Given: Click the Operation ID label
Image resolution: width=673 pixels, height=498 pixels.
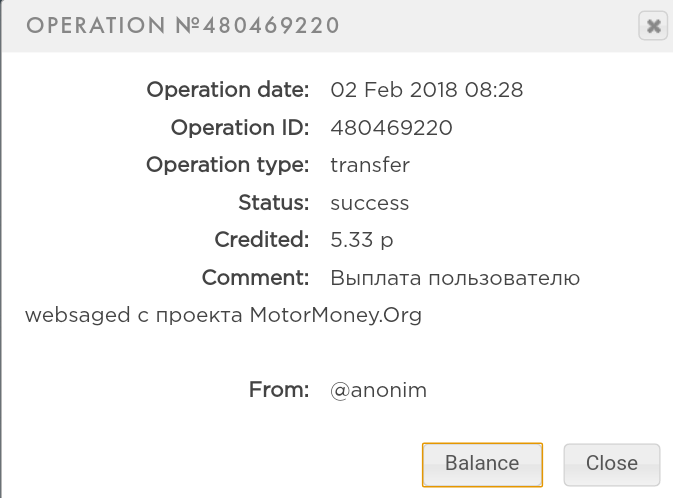Looking at the screenshot, I should pos(240,128).
